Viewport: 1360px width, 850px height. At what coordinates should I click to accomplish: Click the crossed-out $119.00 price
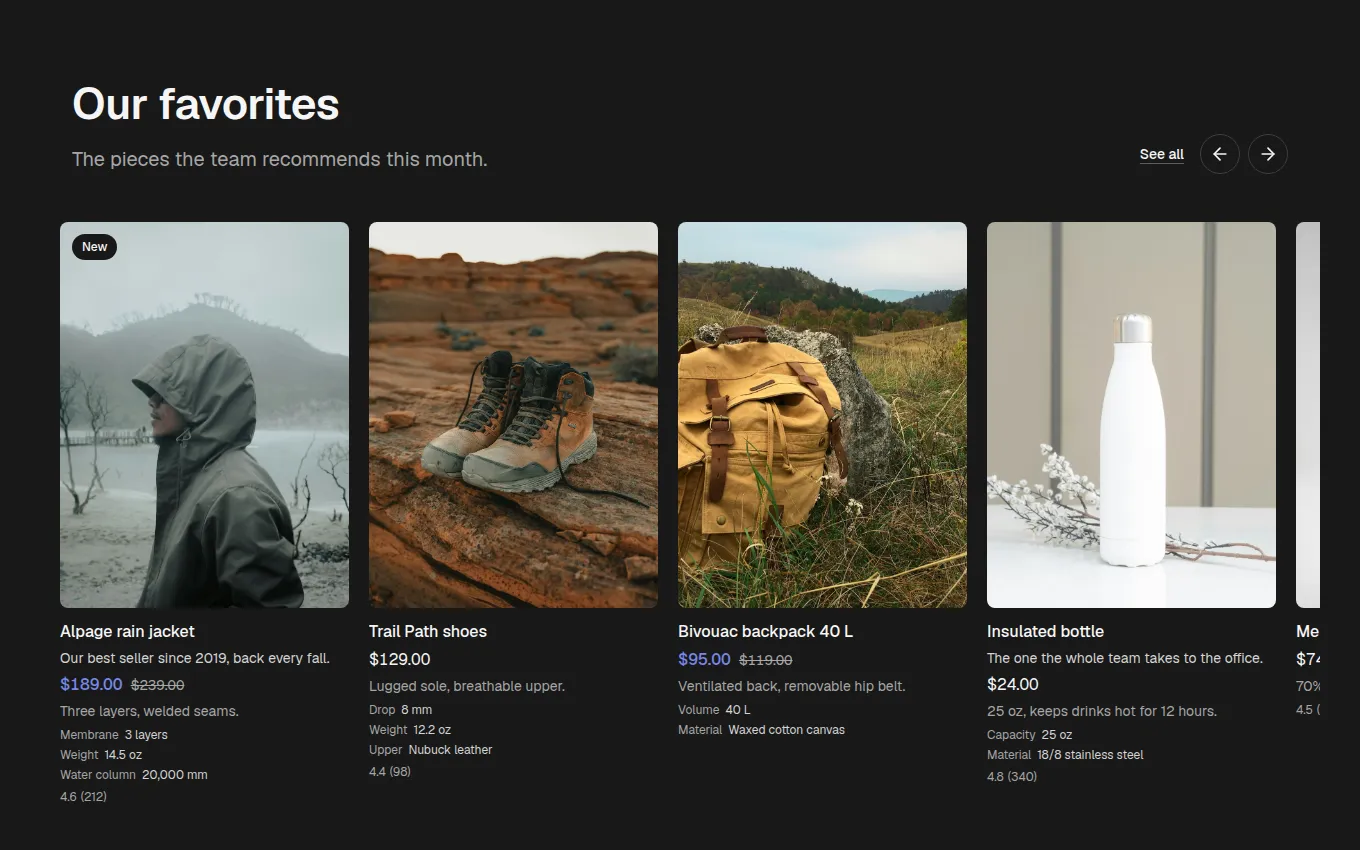pos(765,660)
